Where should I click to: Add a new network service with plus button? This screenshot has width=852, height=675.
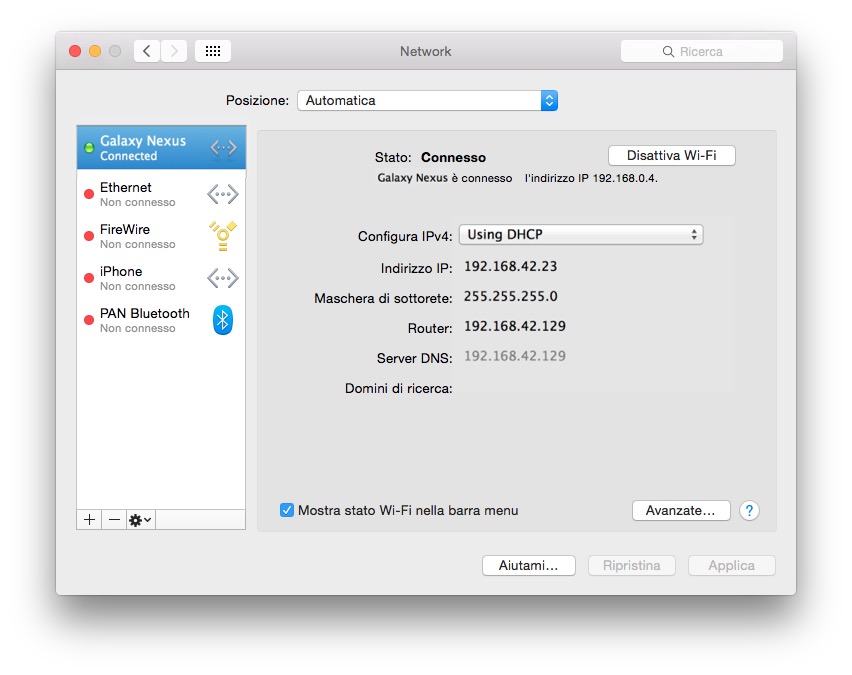(x=88, y=519)
